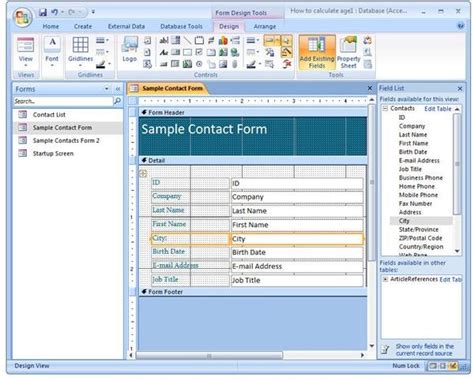
Task: Open the Property Sheet
Action: tap(348, 52)
